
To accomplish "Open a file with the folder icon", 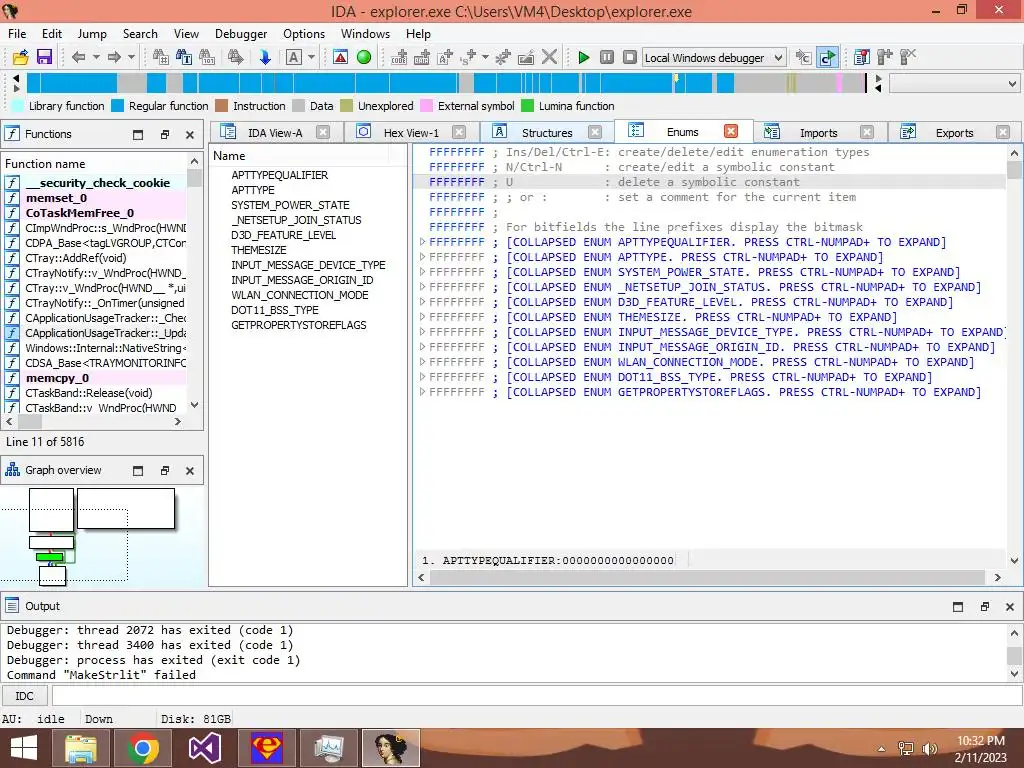I will [20, 57].
